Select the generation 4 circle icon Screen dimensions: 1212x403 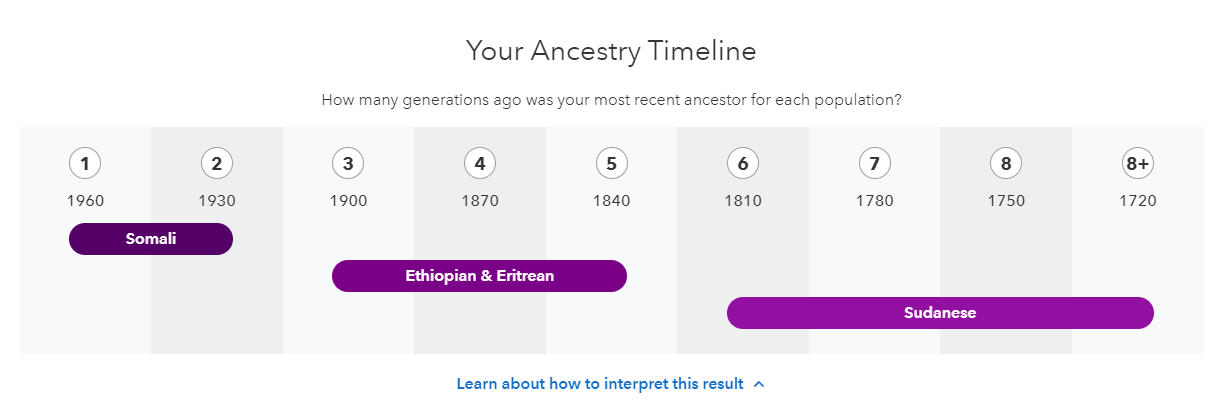480,163
